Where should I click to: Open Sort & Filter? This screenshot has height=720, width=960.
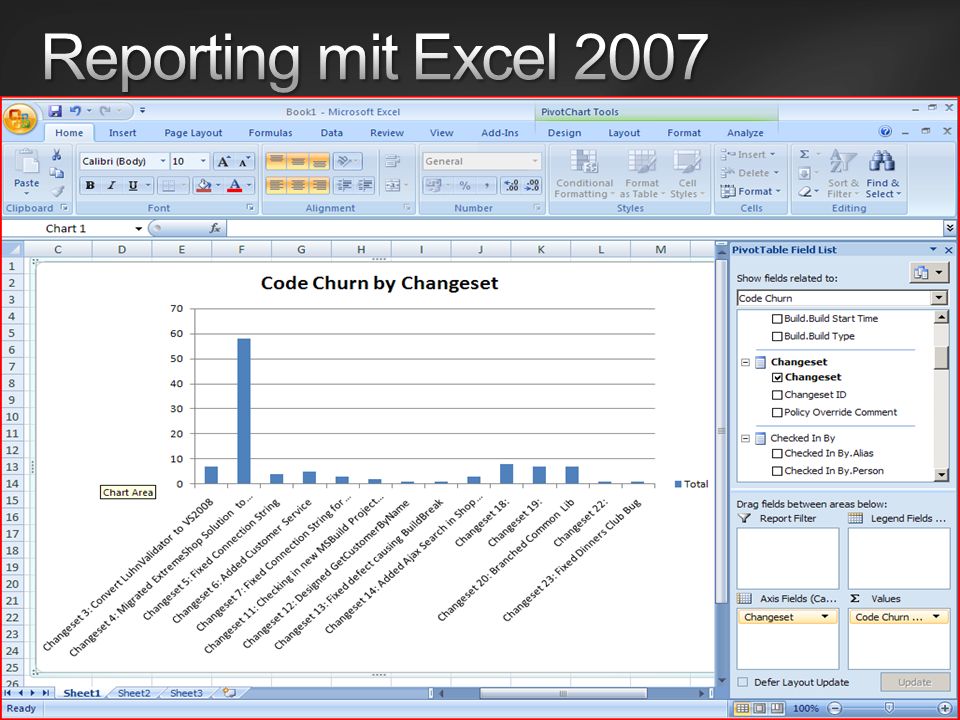point(843,174)
